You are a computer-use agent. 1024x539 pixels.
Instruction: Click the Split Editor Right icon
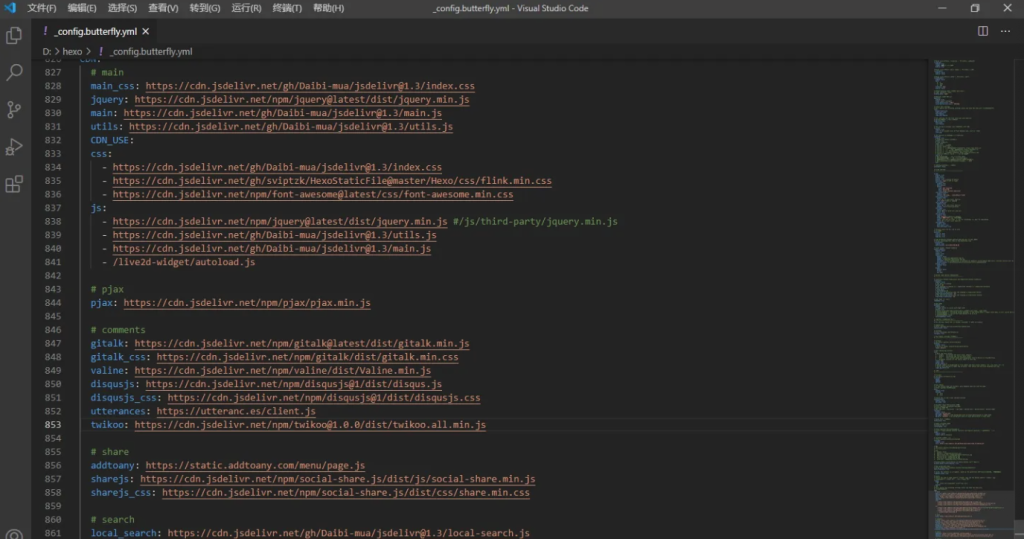pyautogui.click(x=983, y=31)
